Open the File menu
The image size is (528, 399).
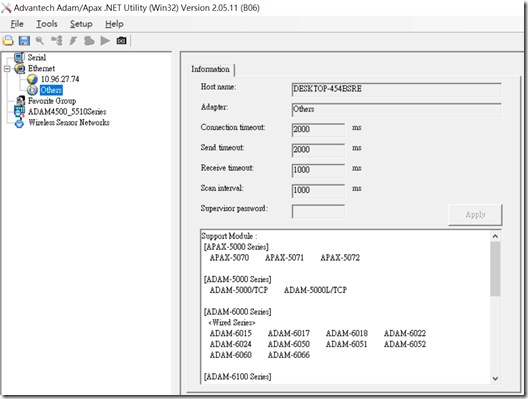[x=17, y=24]
